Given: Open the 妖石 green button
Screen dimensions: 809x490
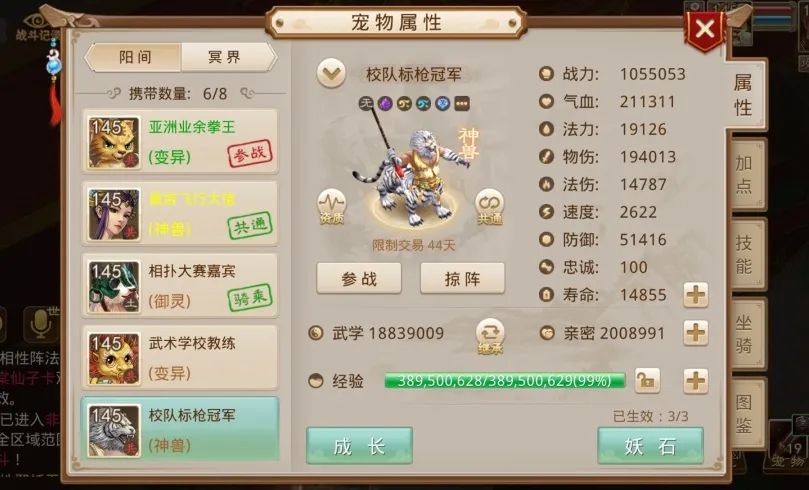Looking at the screenshot, I should 651,446.
